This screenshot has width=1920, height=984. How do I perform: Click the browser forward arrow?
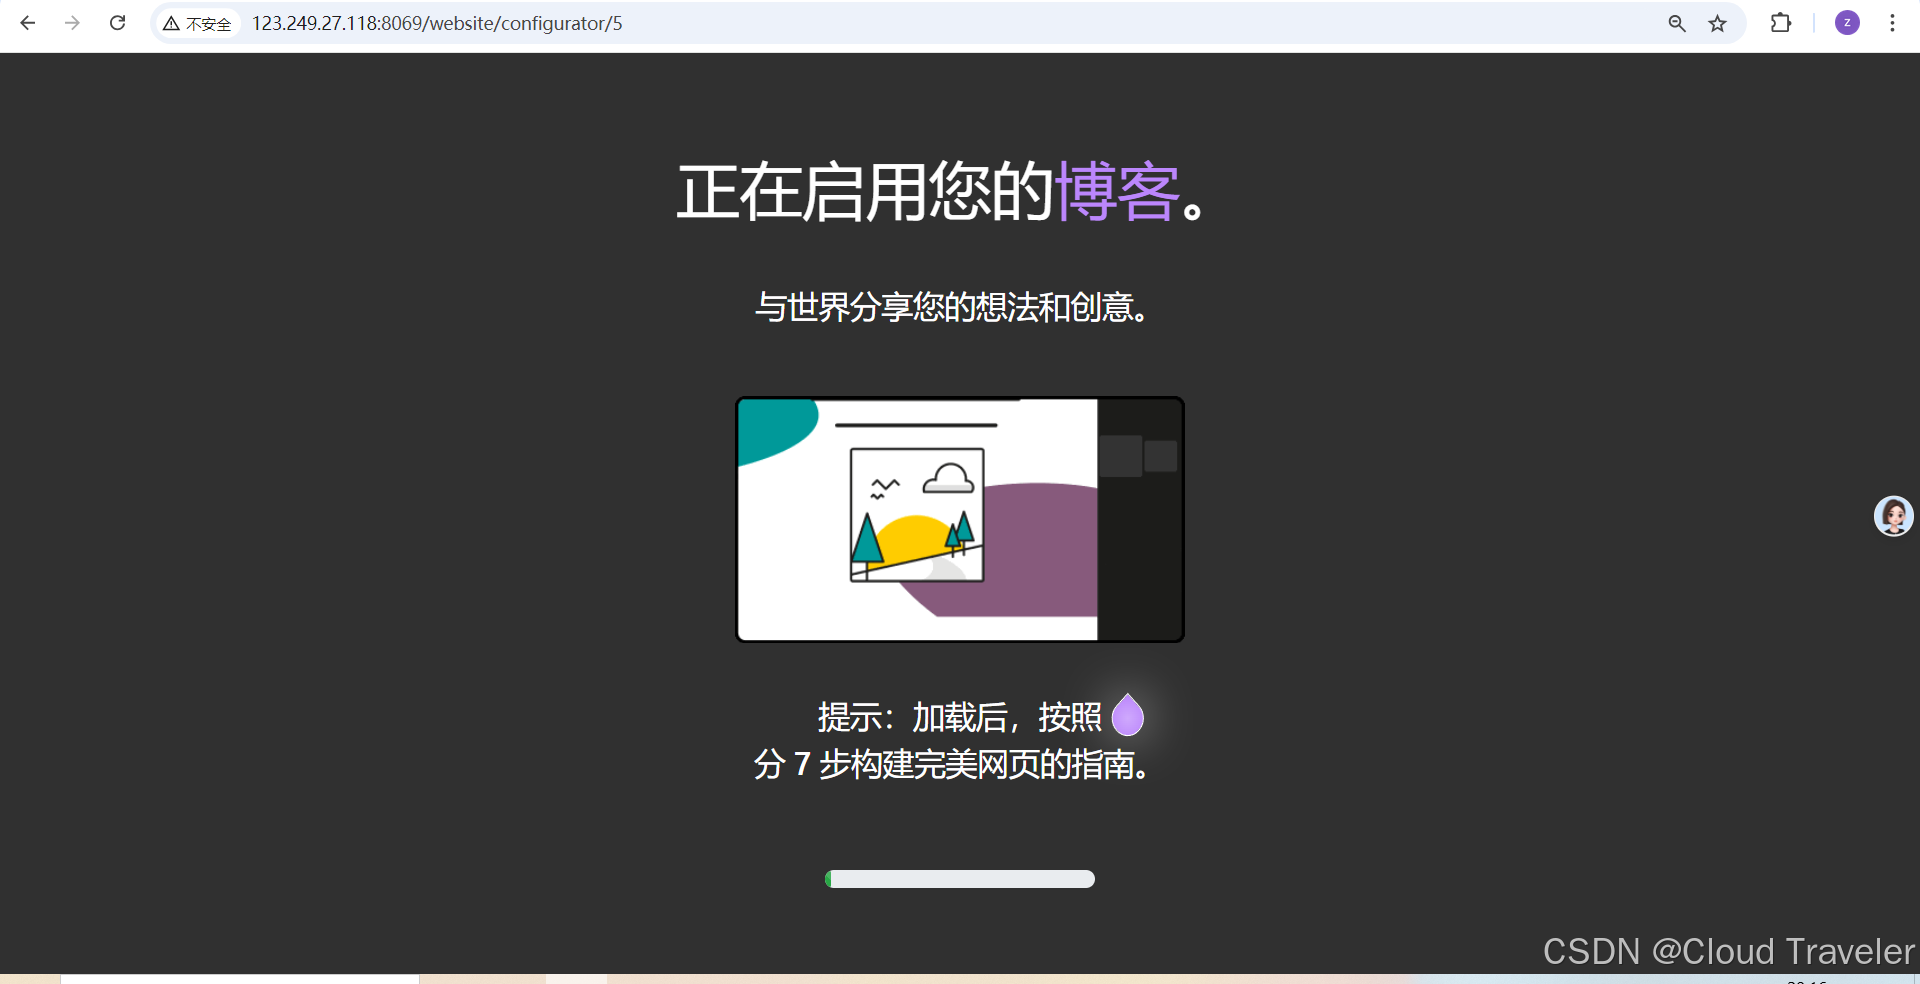click(72, 23)
